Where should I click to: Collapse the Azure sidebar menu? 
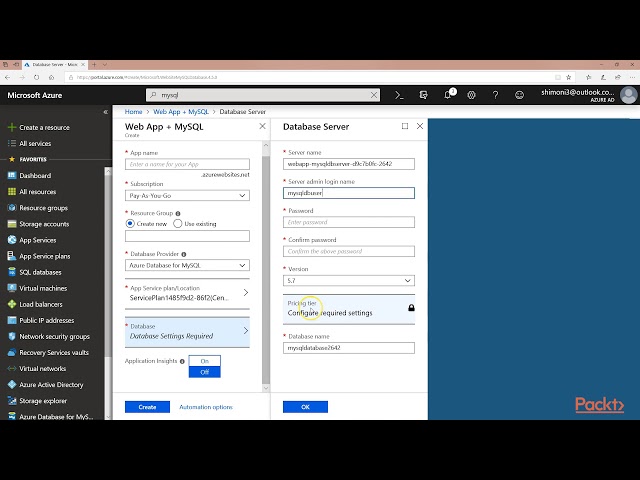[x=106, y=111]
